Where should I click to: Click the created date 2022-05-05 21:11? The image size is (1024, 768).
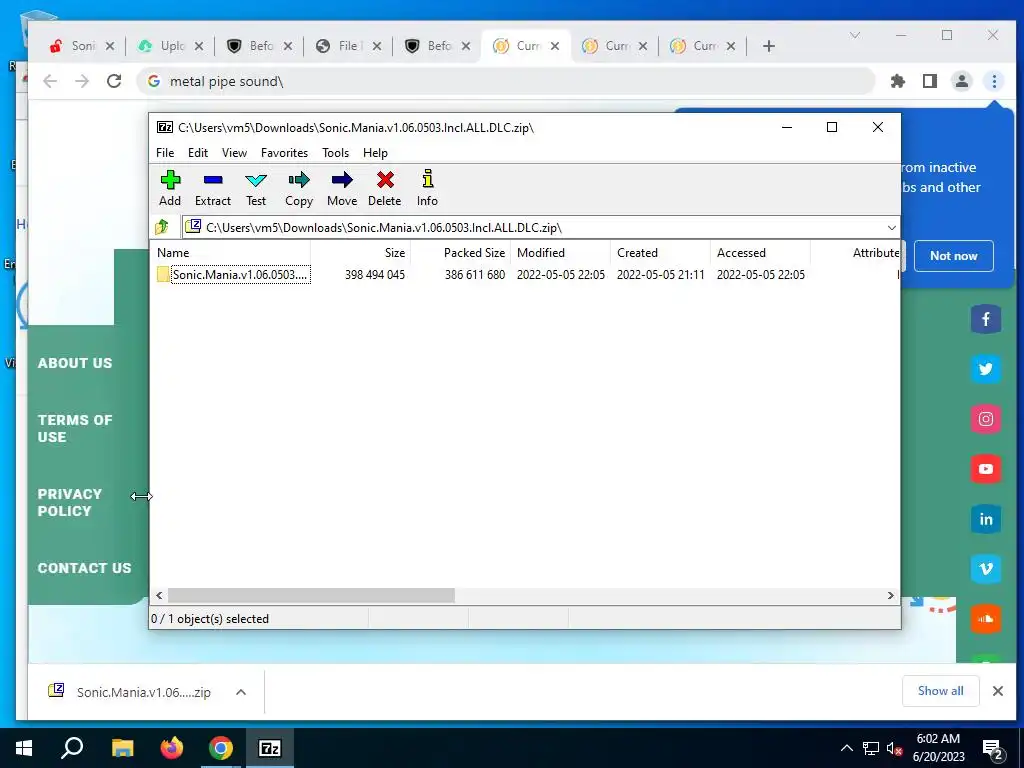pos(661,275)
